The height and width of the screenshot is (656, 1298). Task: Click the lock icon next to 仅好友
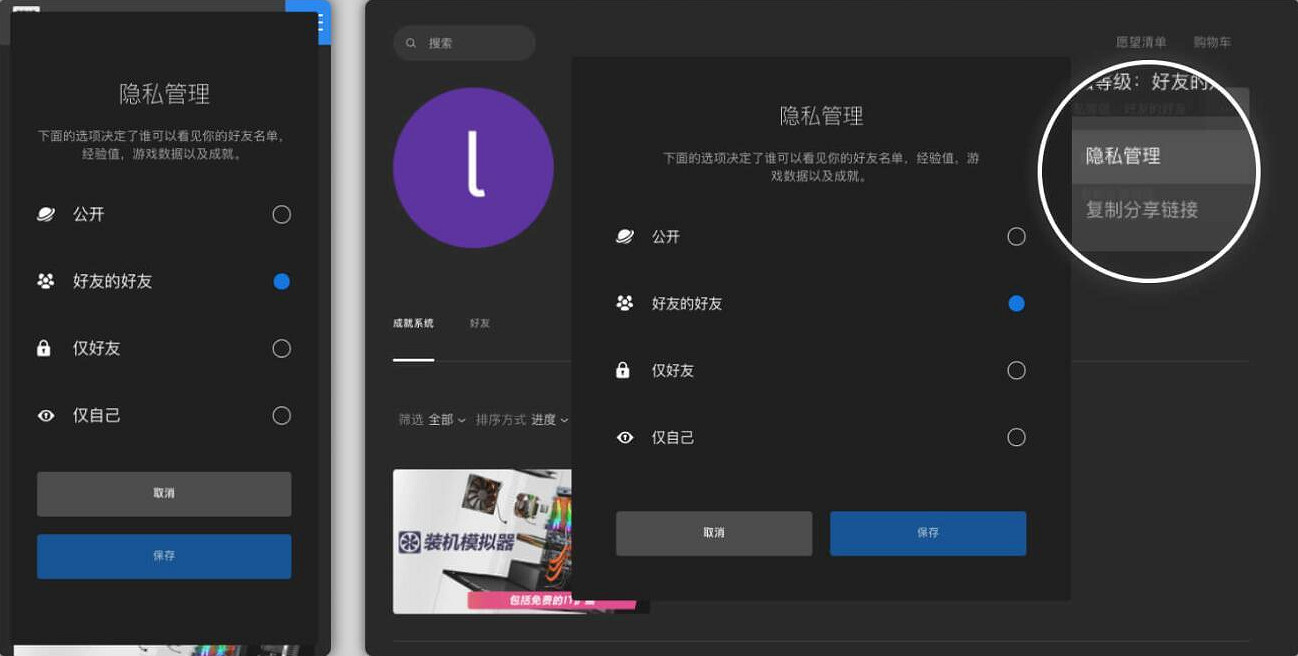click(x=625, y=370)
